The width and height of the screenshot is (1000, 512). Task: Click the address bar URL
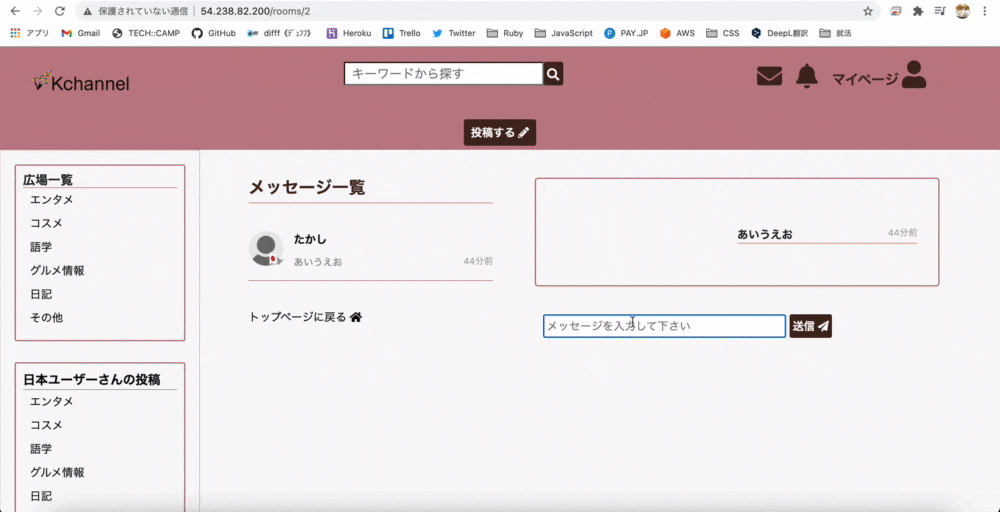(255, 11)
